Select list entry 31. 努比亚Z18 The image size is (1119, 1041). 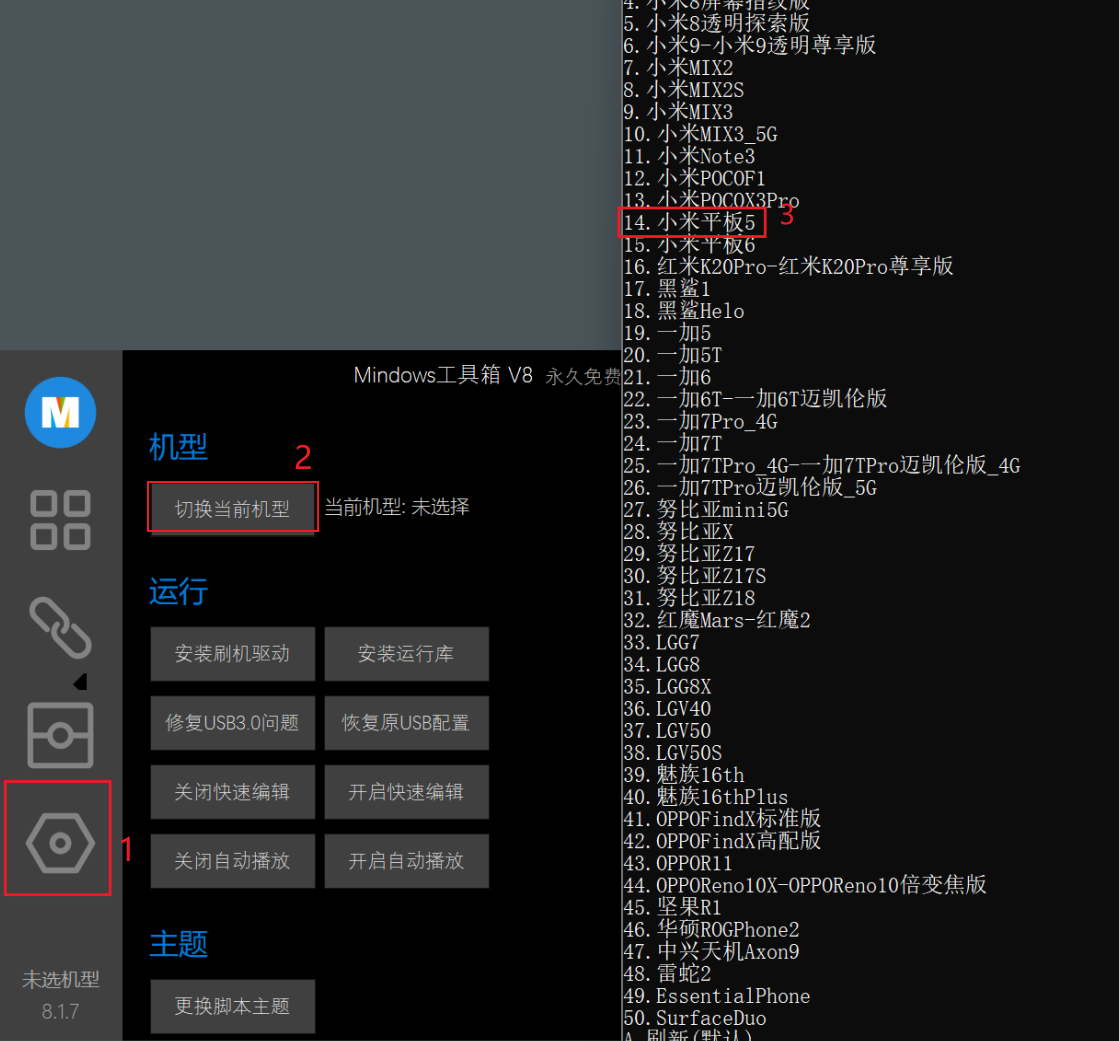(x=689, y=599)
